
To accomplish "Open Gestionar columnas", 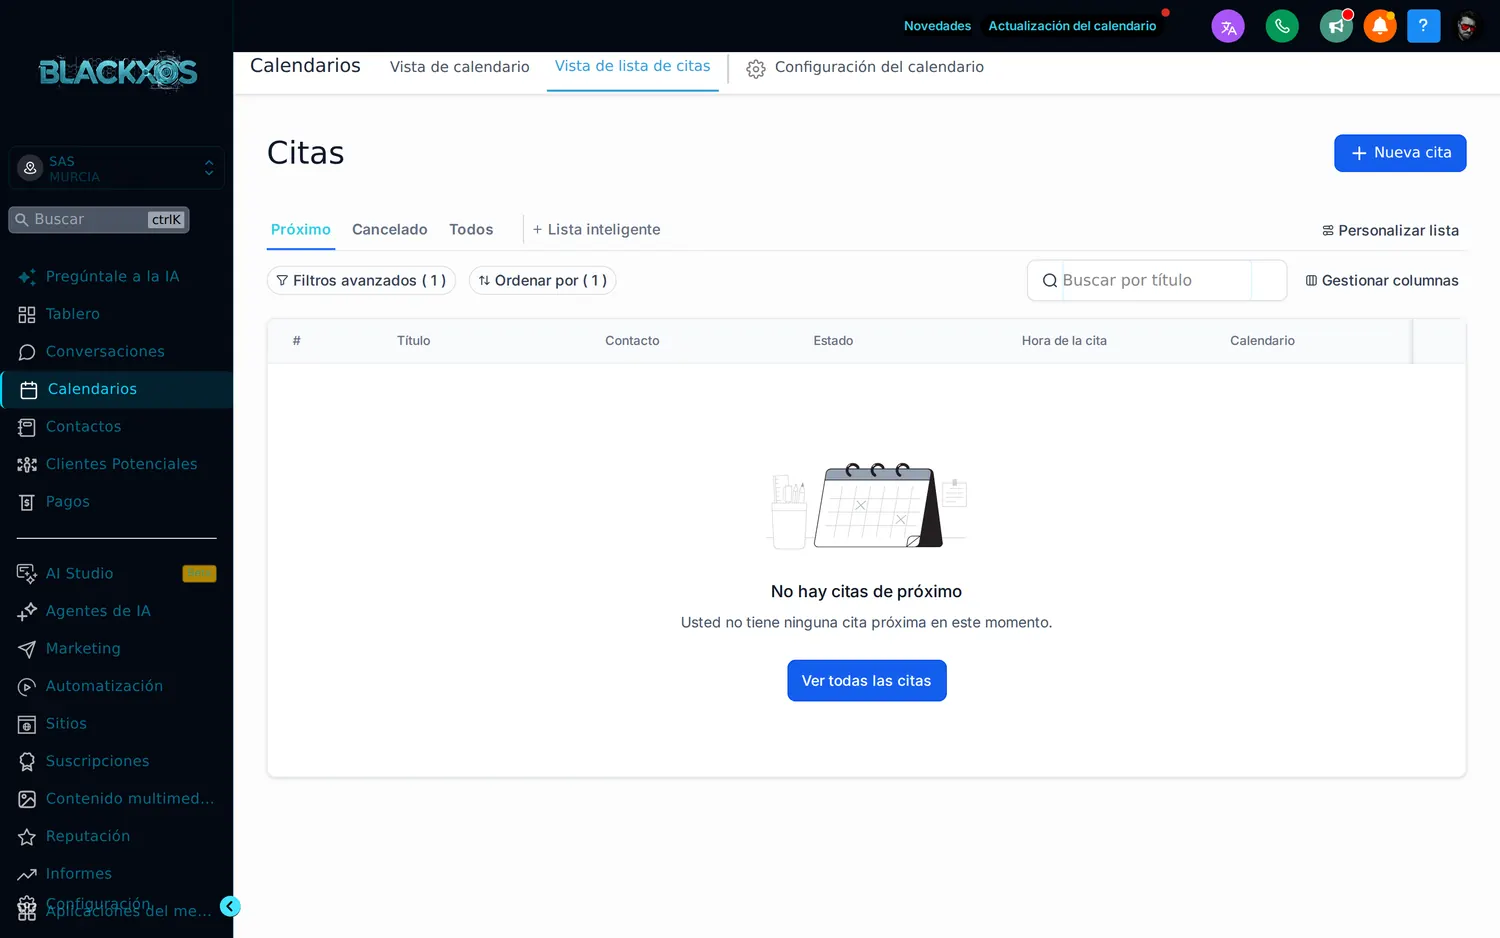I will [x=1382, y=281].
